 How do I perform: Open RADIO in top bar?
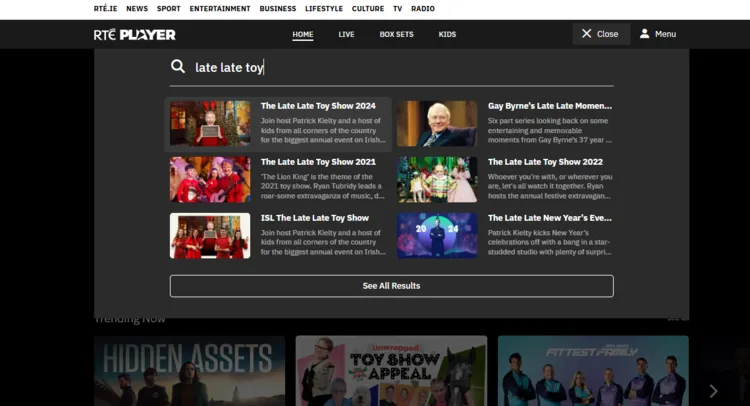(x=423, y=9)
